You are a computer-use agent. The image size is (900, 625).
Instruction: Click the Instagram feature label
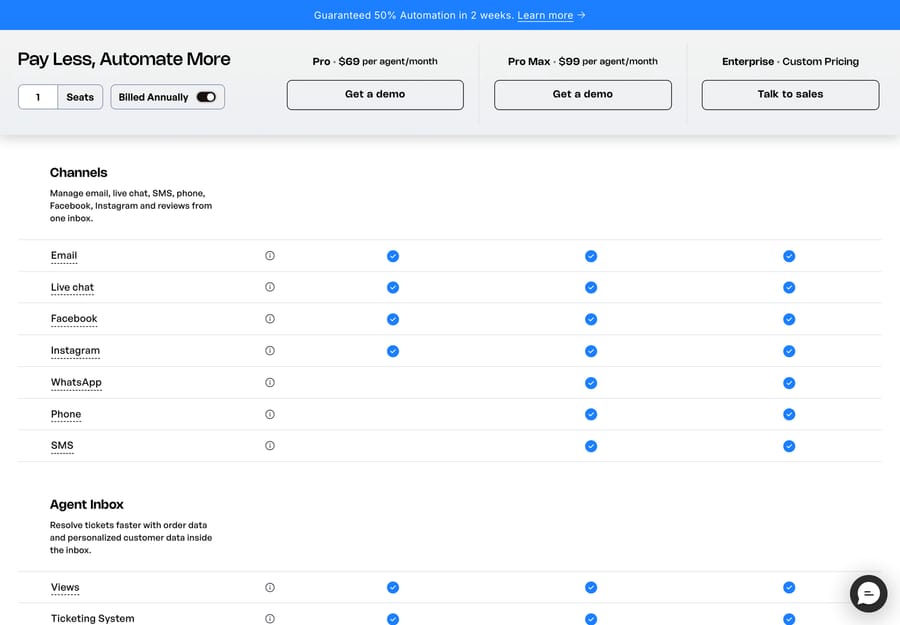(75, 351)
